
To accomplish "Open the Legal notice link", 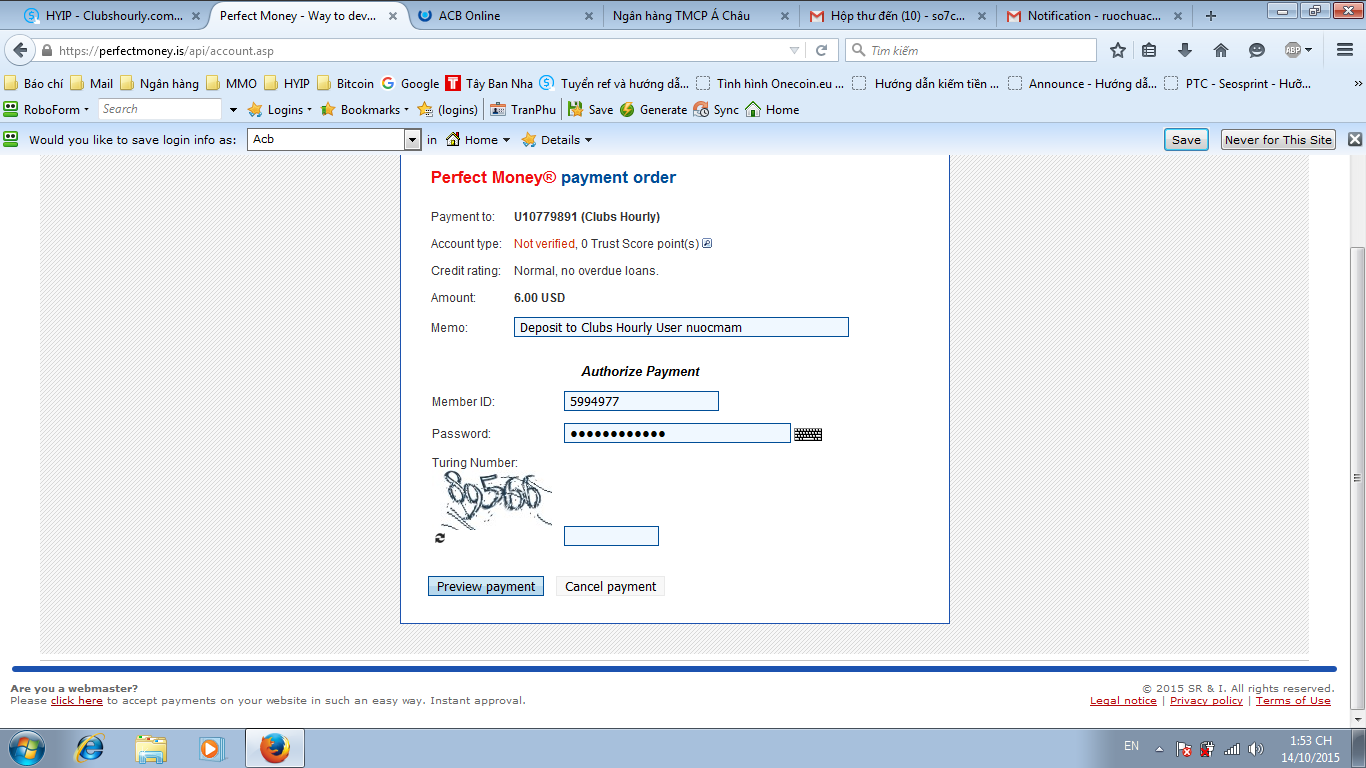I will pos(1123,701).
